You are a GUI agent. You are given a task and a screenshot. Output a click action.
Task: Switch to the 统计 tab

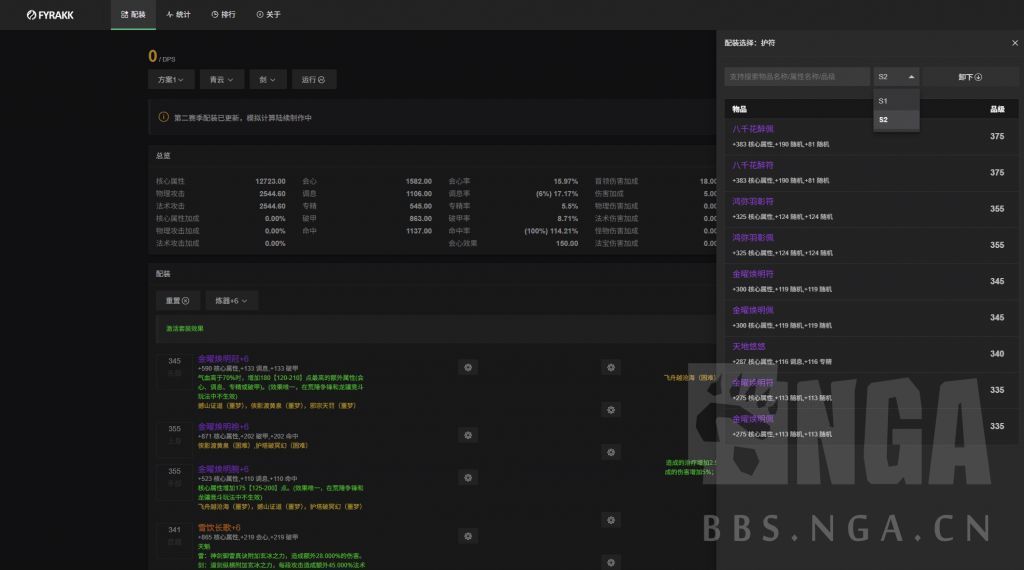pyautogui.click(x=178, y=15)
